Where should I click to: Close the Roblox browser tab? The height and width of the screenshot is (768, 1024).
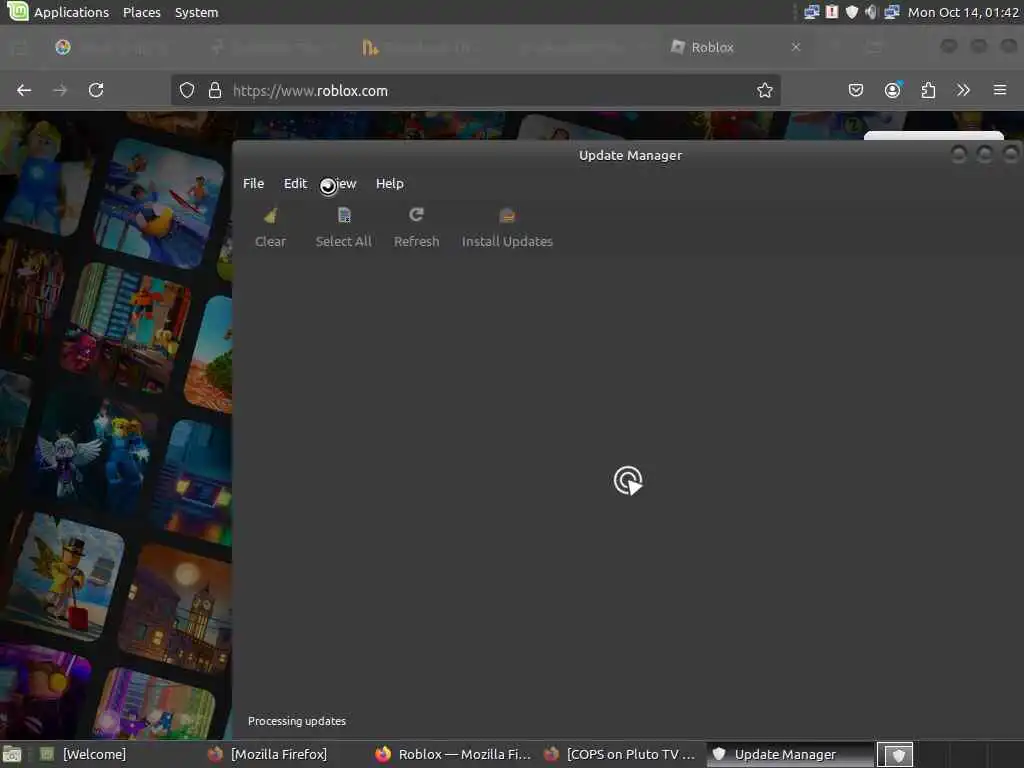click(795, 47)
